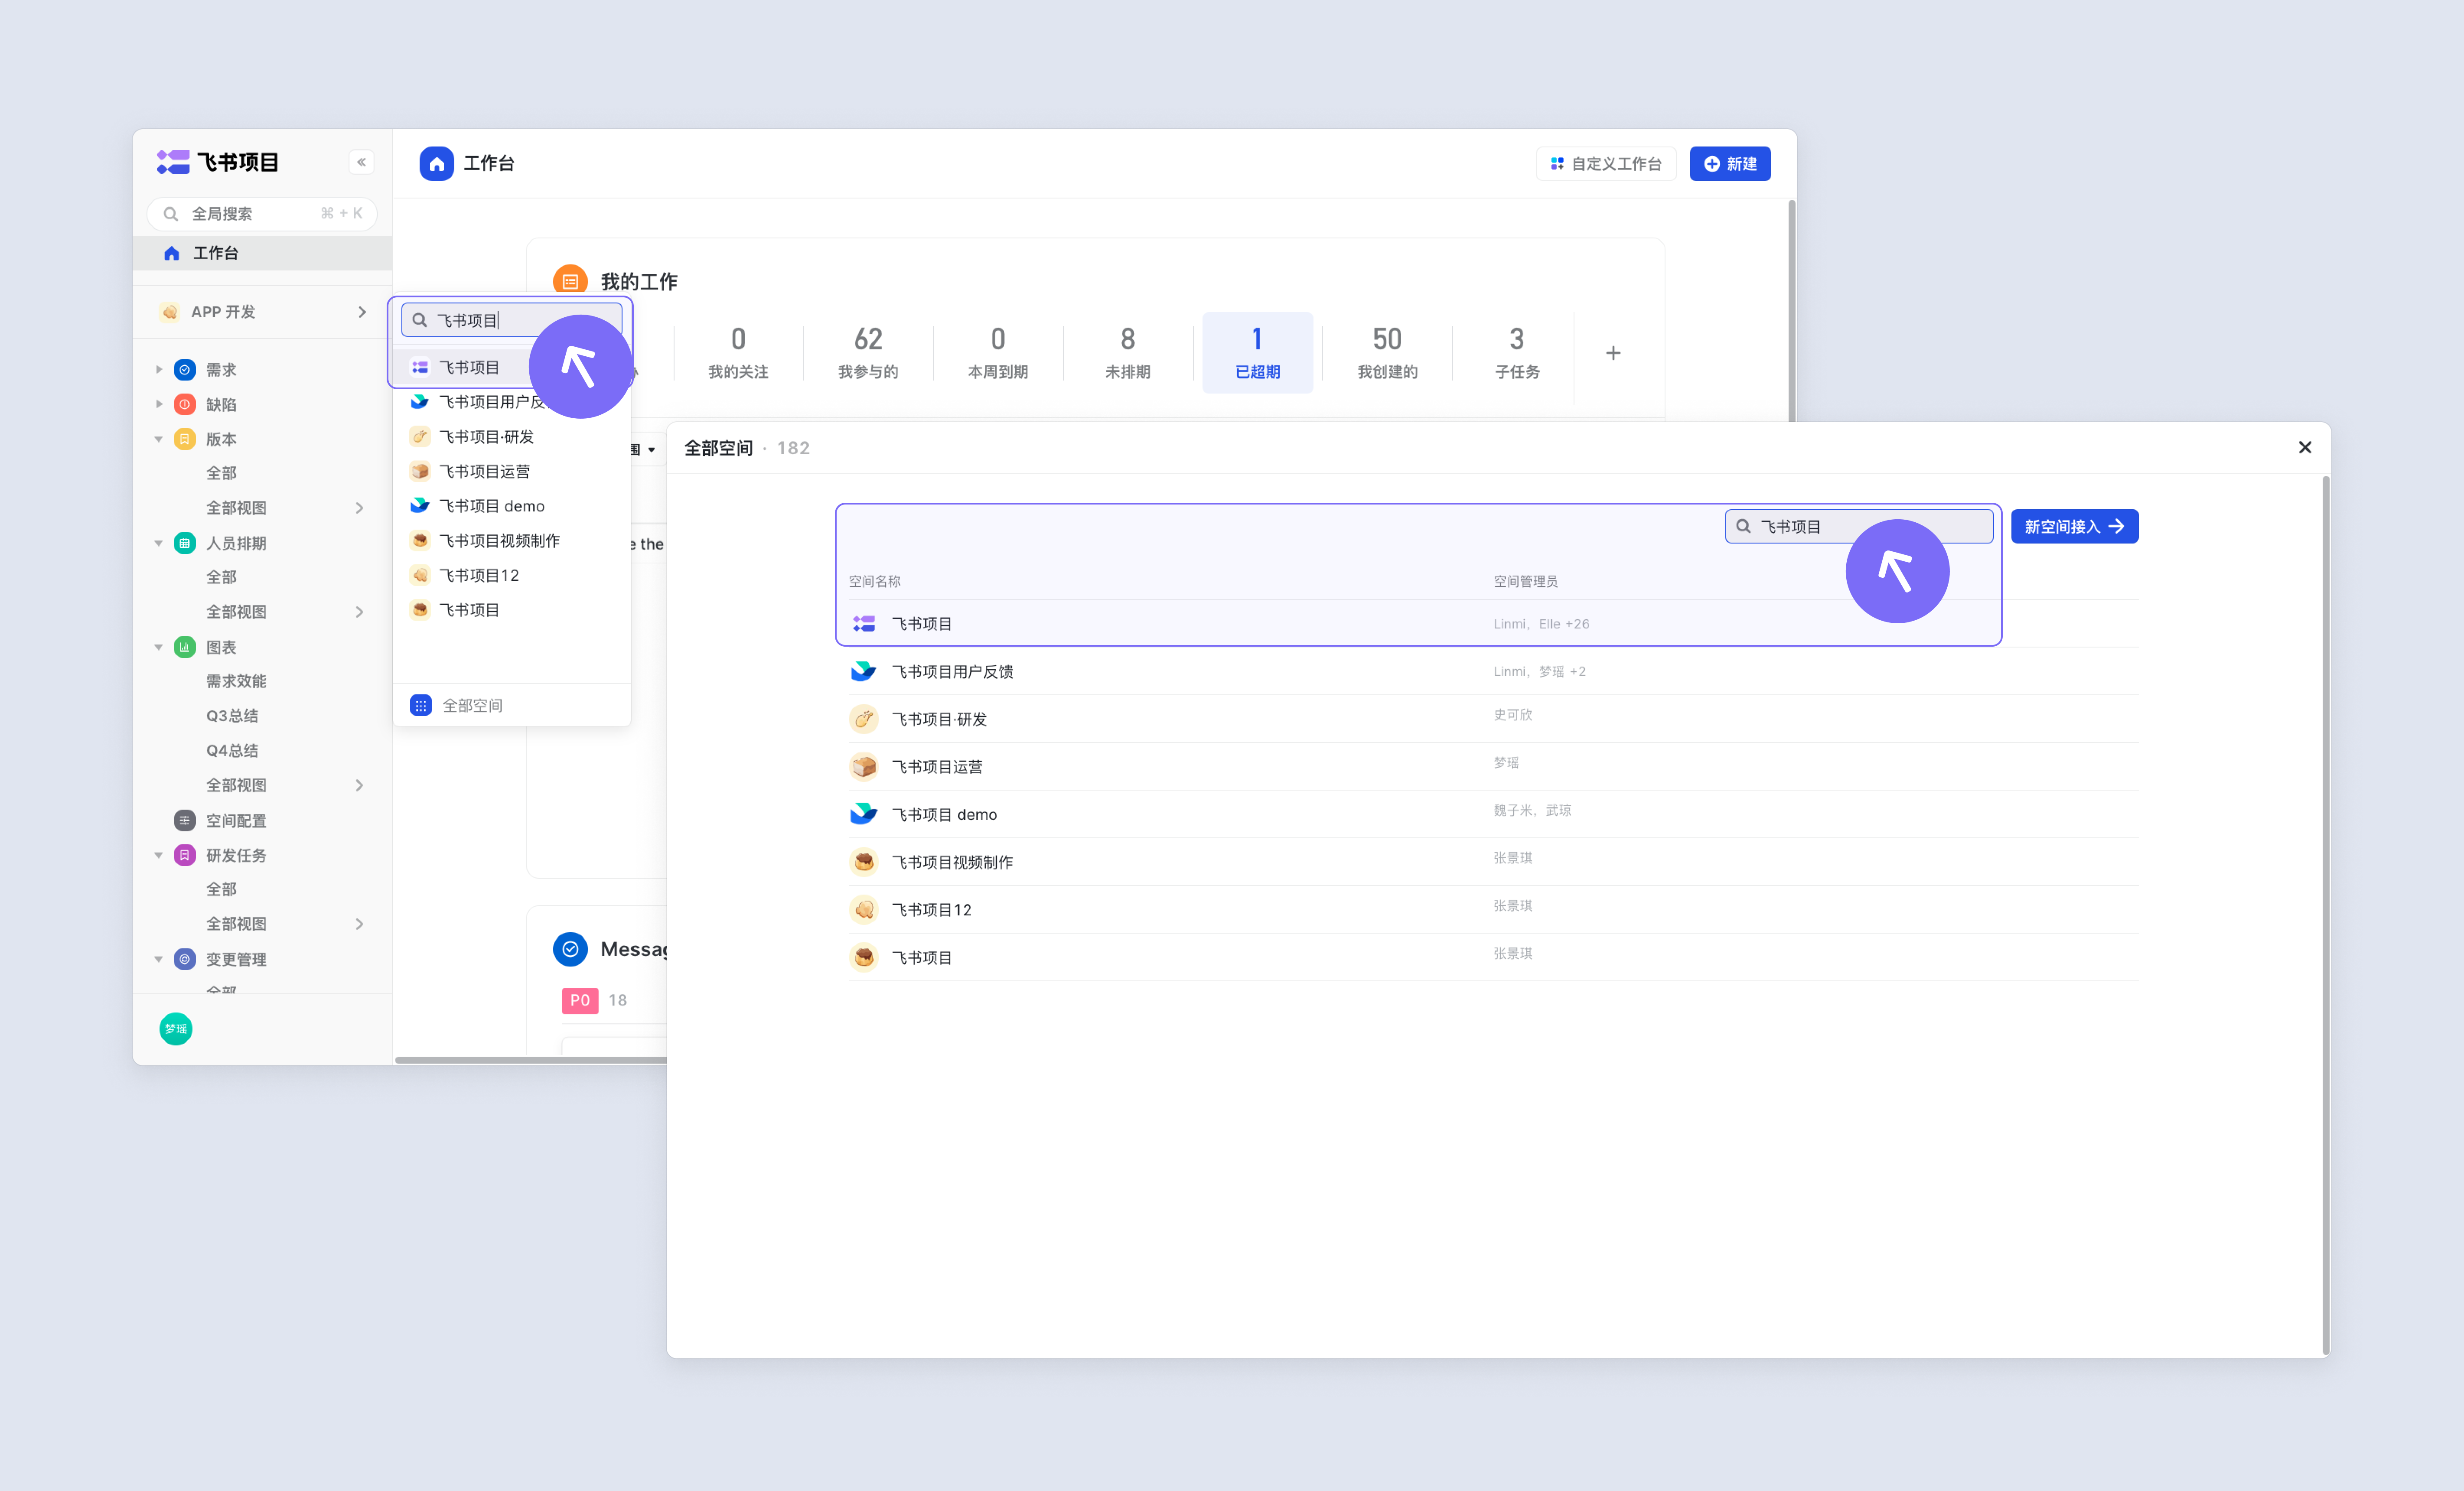
Task: Open Q3总结 under 图表
Action: 232,716
